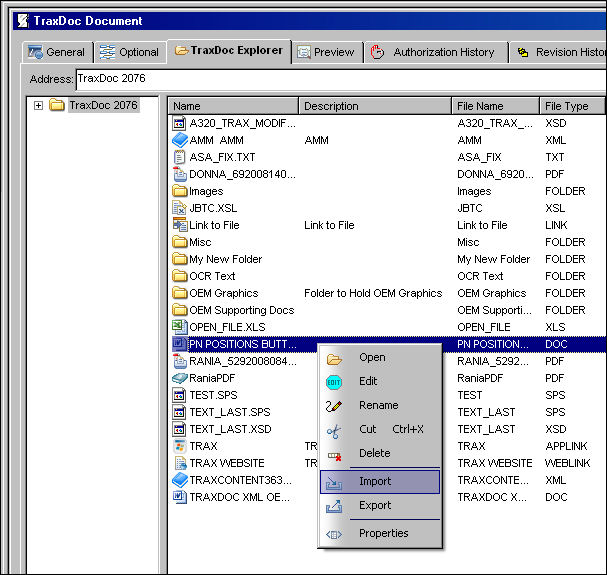
Task: Open the Authorization History tab
Action: point(436,52)
